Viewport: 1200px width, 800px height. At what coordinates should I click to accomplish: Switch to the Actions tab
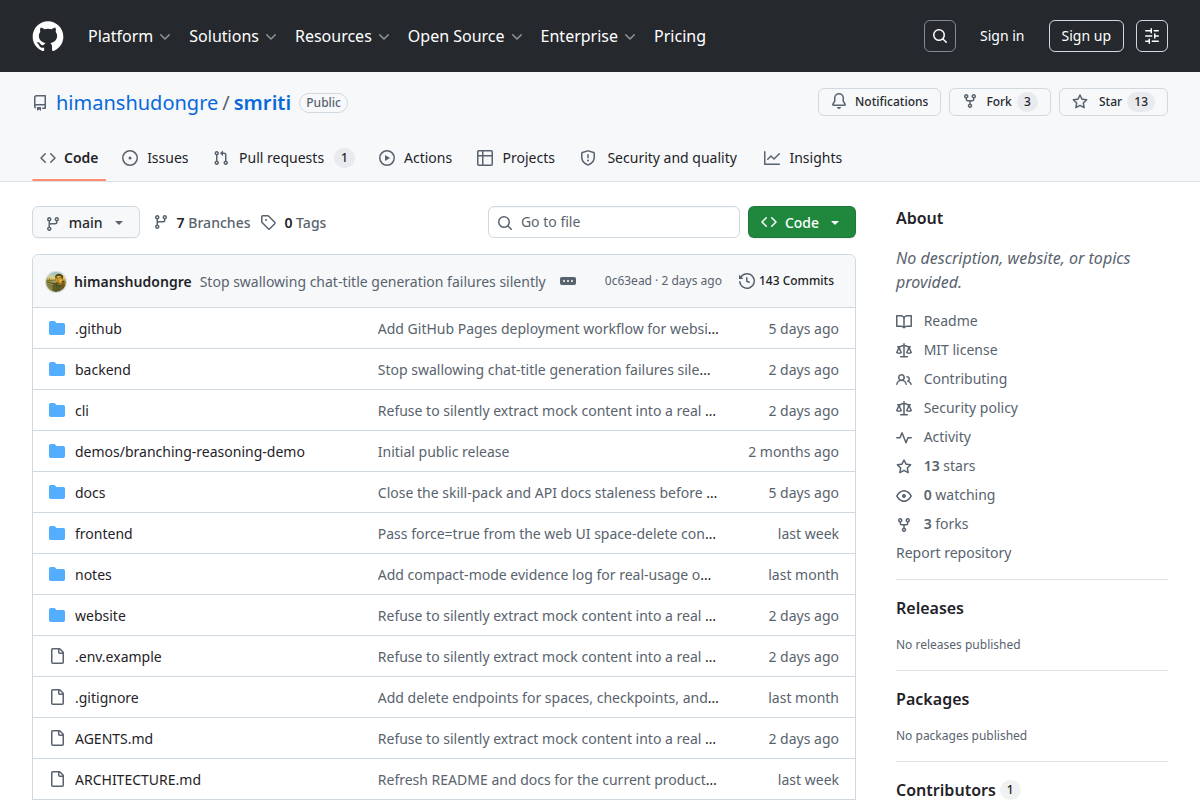(x=415, y=158)
